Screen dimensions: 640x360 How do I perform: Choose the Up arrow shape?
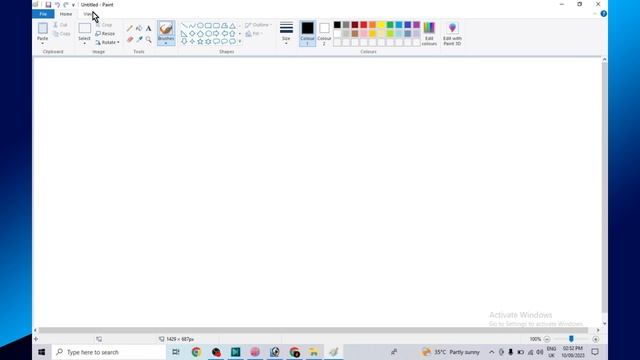coord(232,33)
